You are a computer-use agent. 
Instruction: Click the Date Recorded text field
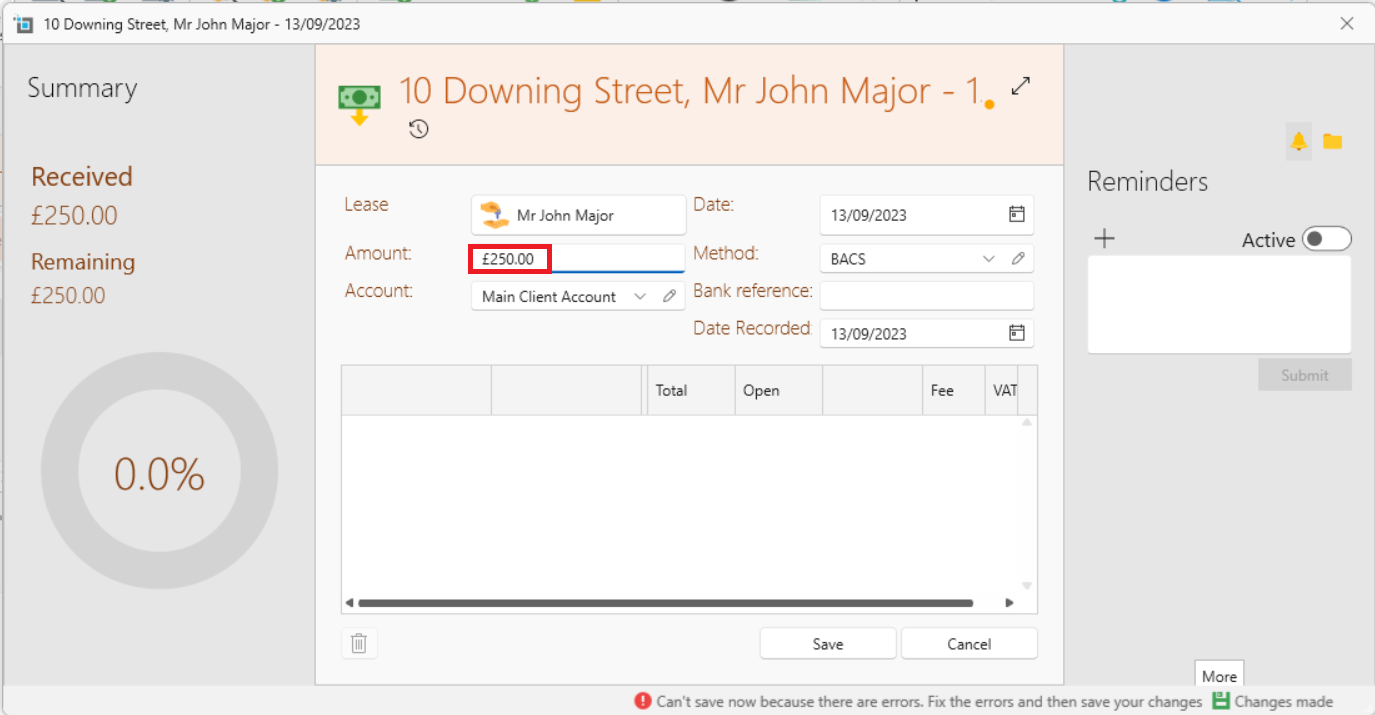click(x=926, y=334)
